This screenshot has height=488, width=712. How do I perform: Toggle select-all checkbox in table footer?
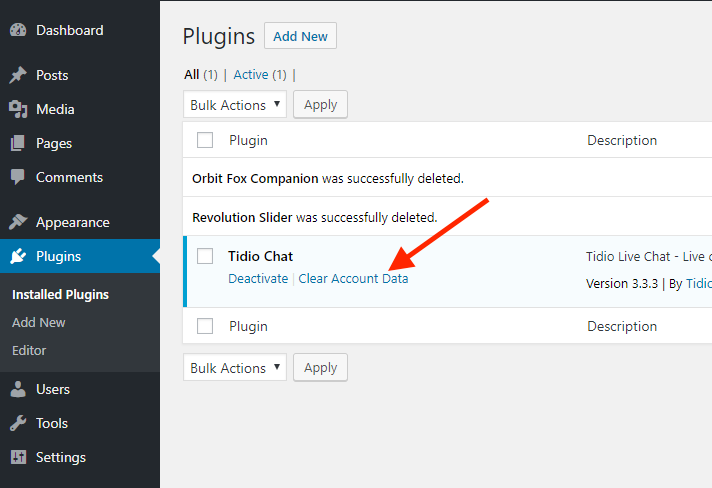[x=205, y=326]
